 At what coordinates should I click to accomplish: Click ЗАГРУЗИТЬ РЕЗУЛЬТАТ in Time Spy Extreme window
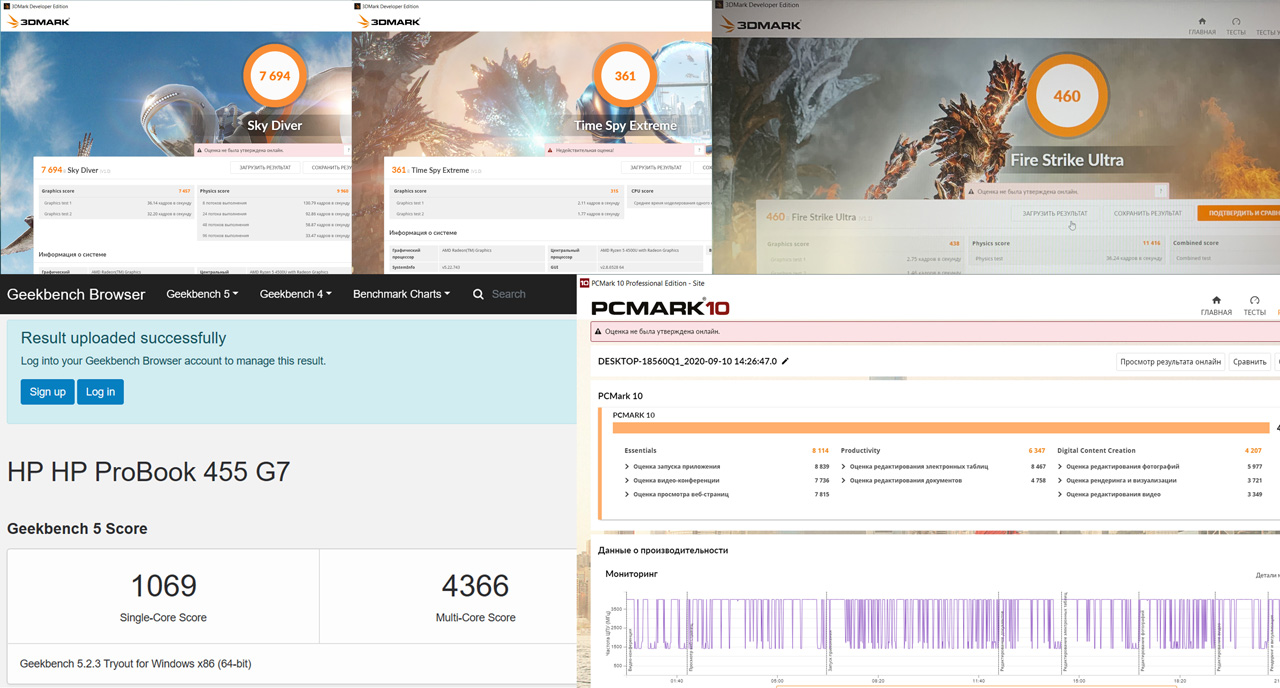656,167
